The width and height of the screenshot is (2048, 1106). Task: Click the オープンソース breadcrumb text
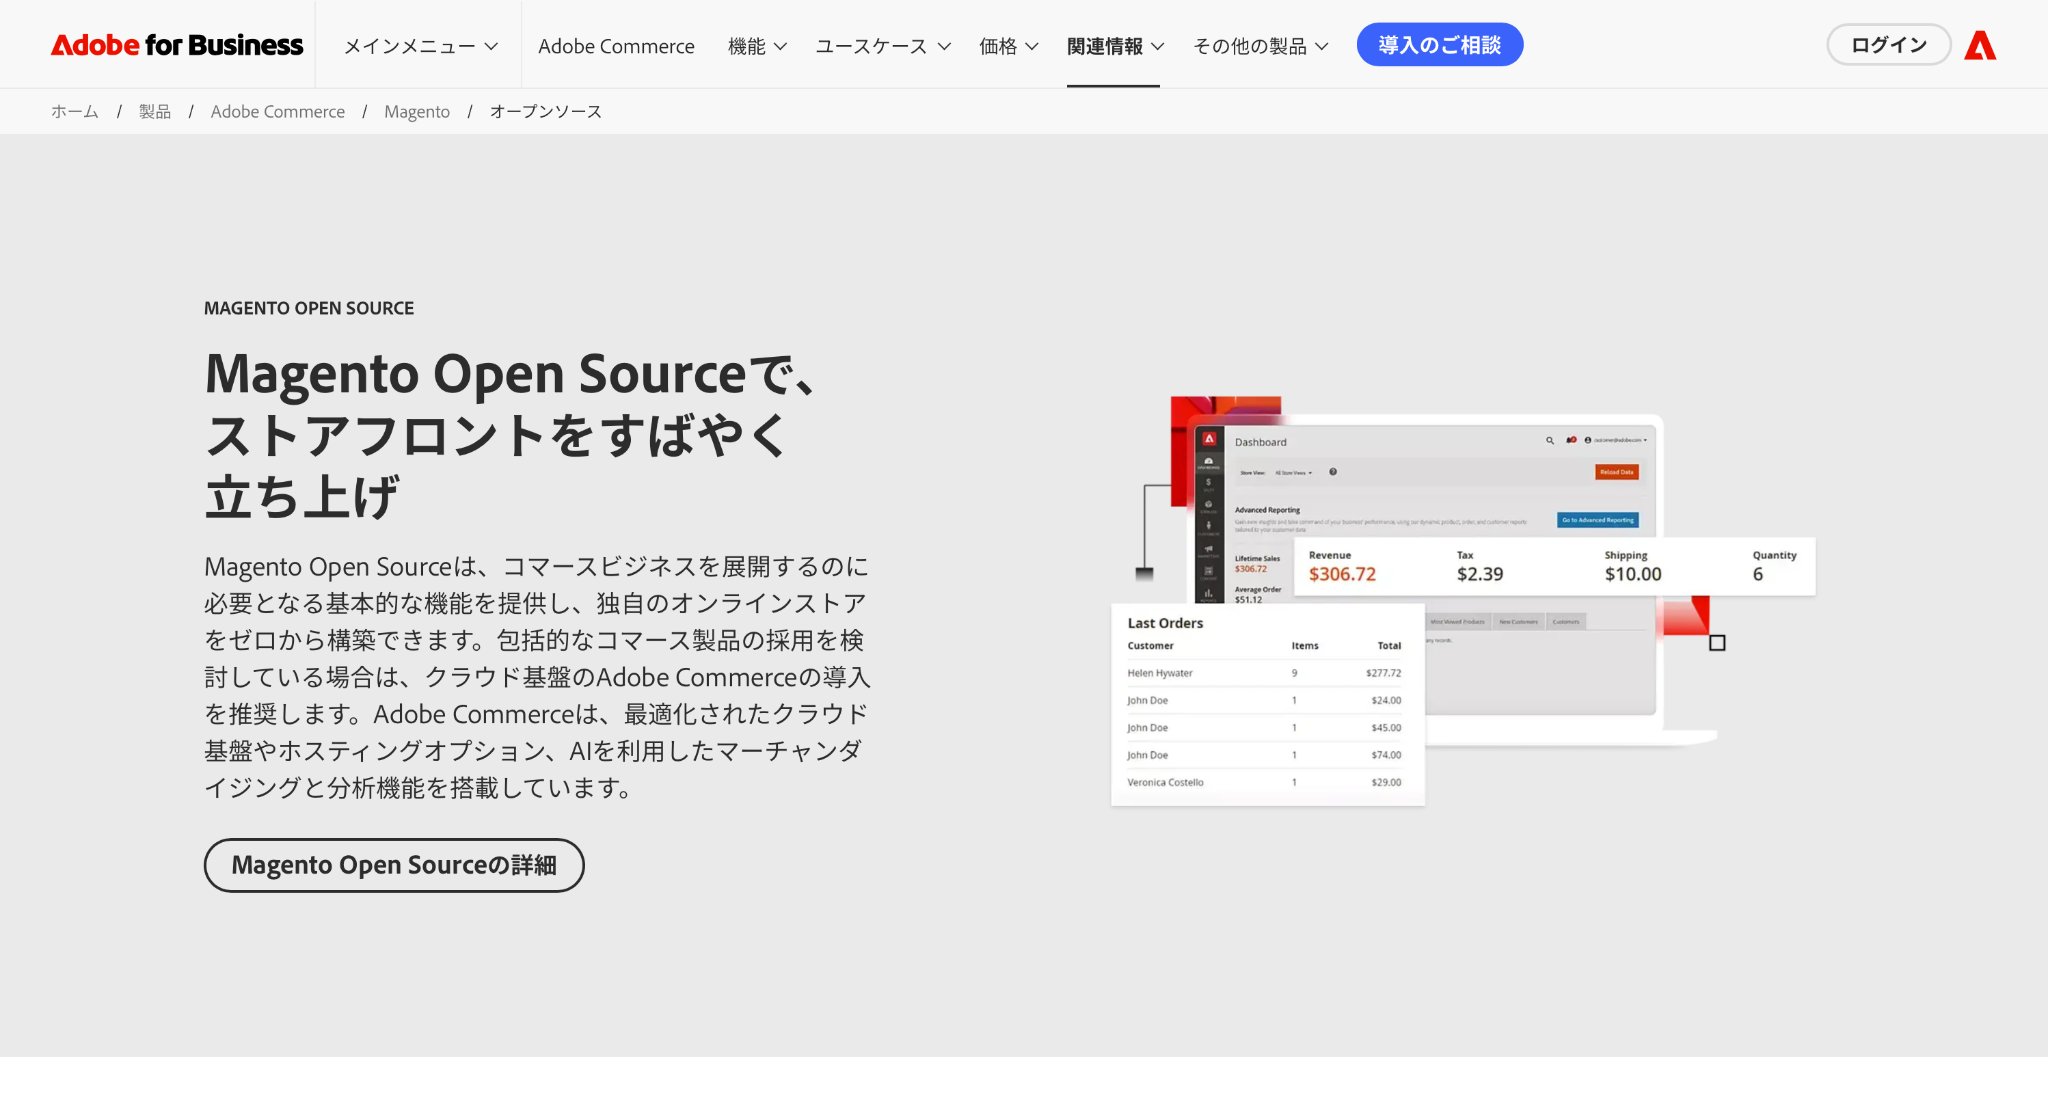[546, 112]
